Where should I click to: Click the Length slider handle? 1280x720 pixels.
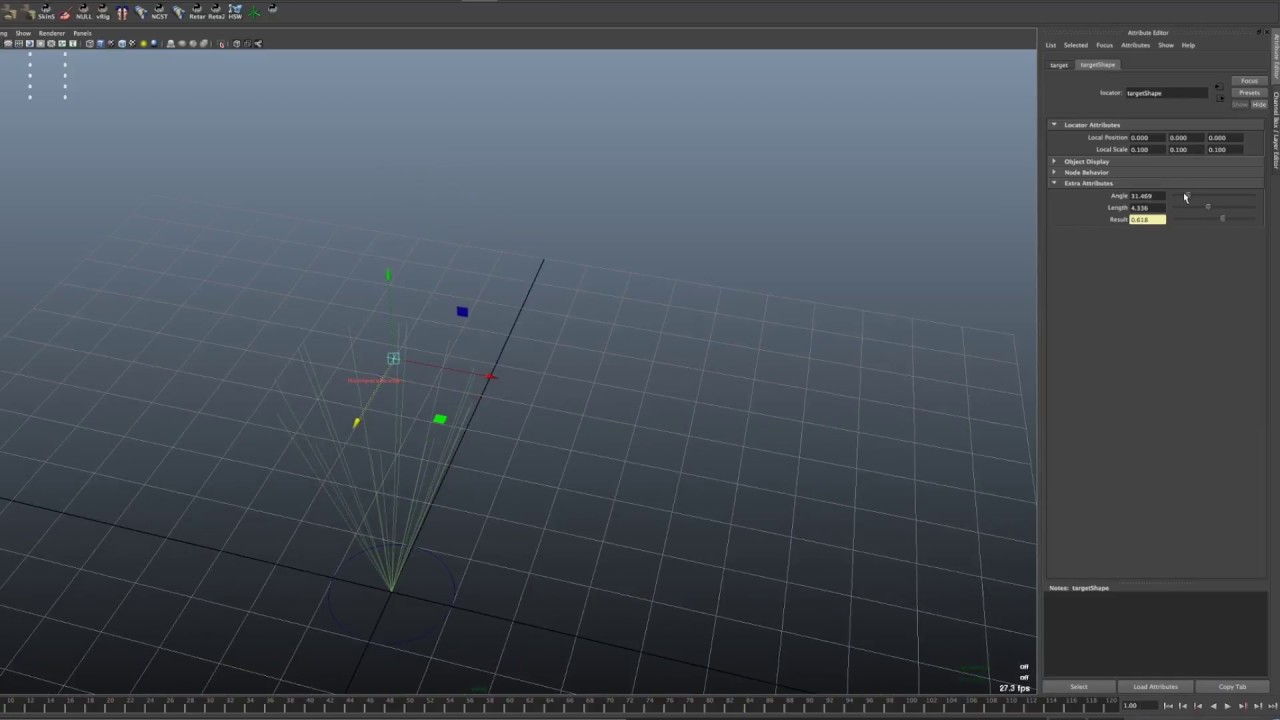click(x=1208, y=207)
